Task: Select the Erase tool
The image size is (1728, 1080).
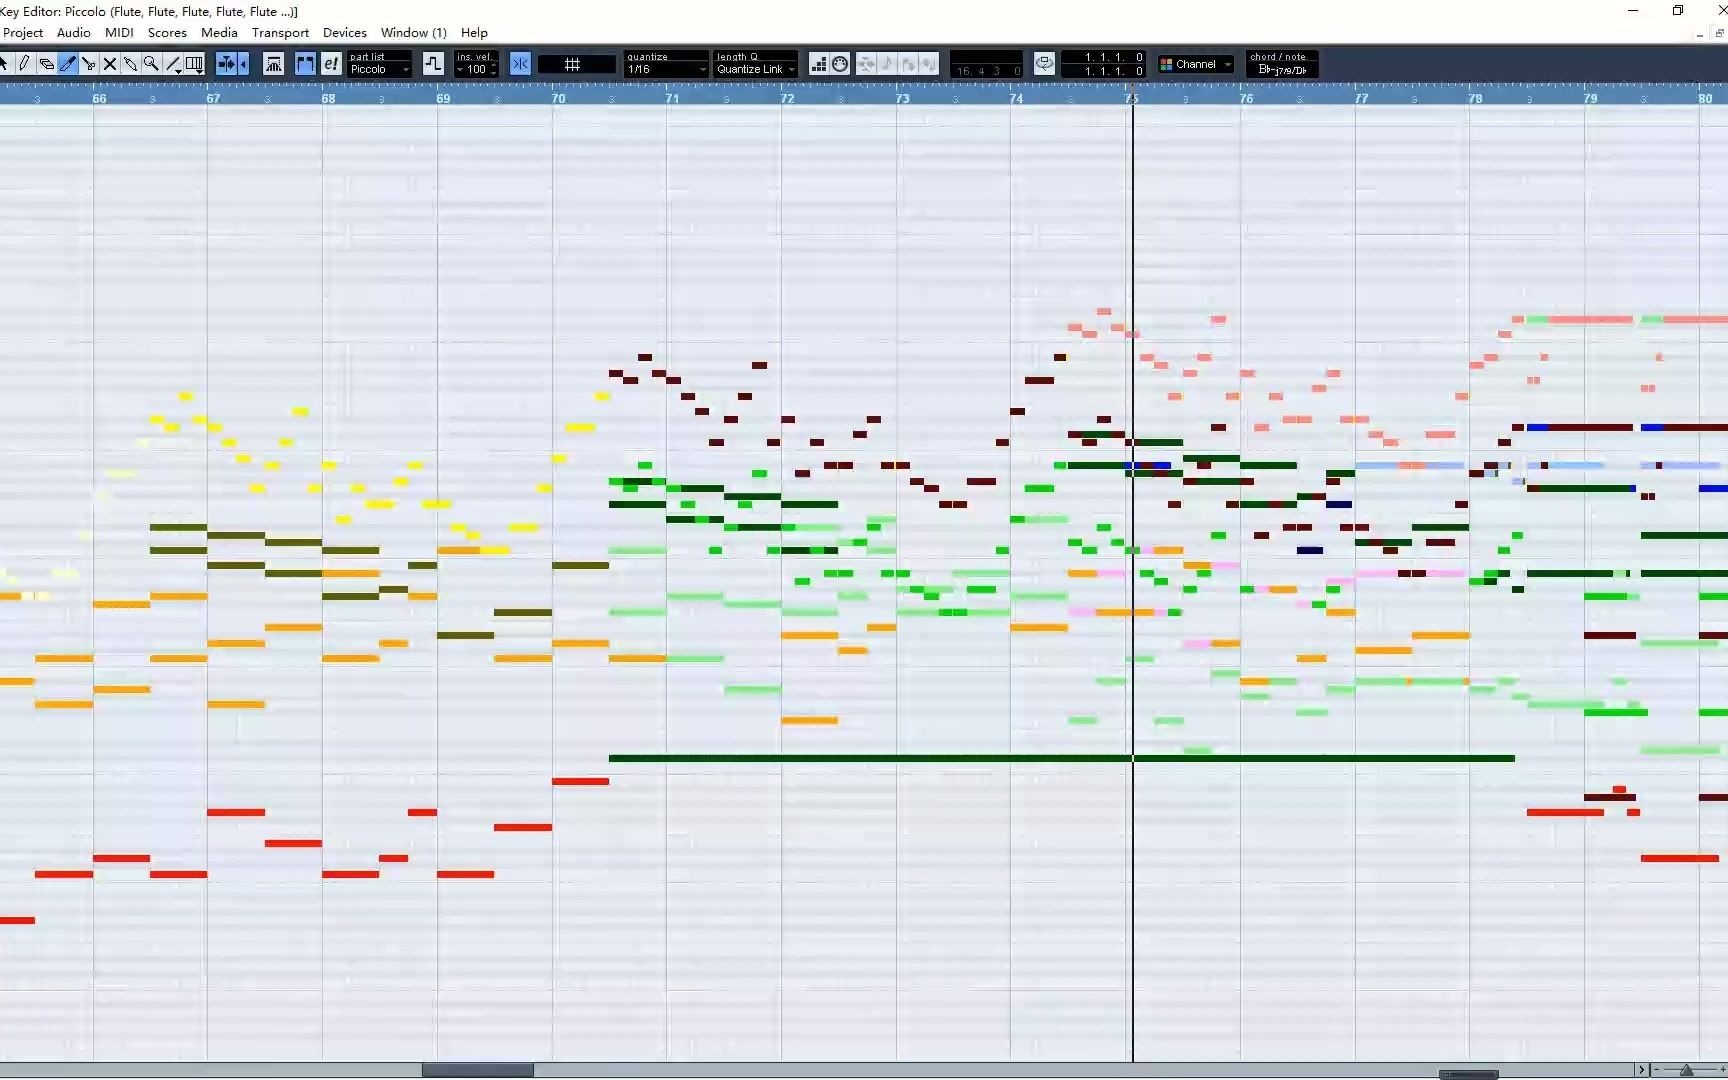Action: tap(46, 64)
